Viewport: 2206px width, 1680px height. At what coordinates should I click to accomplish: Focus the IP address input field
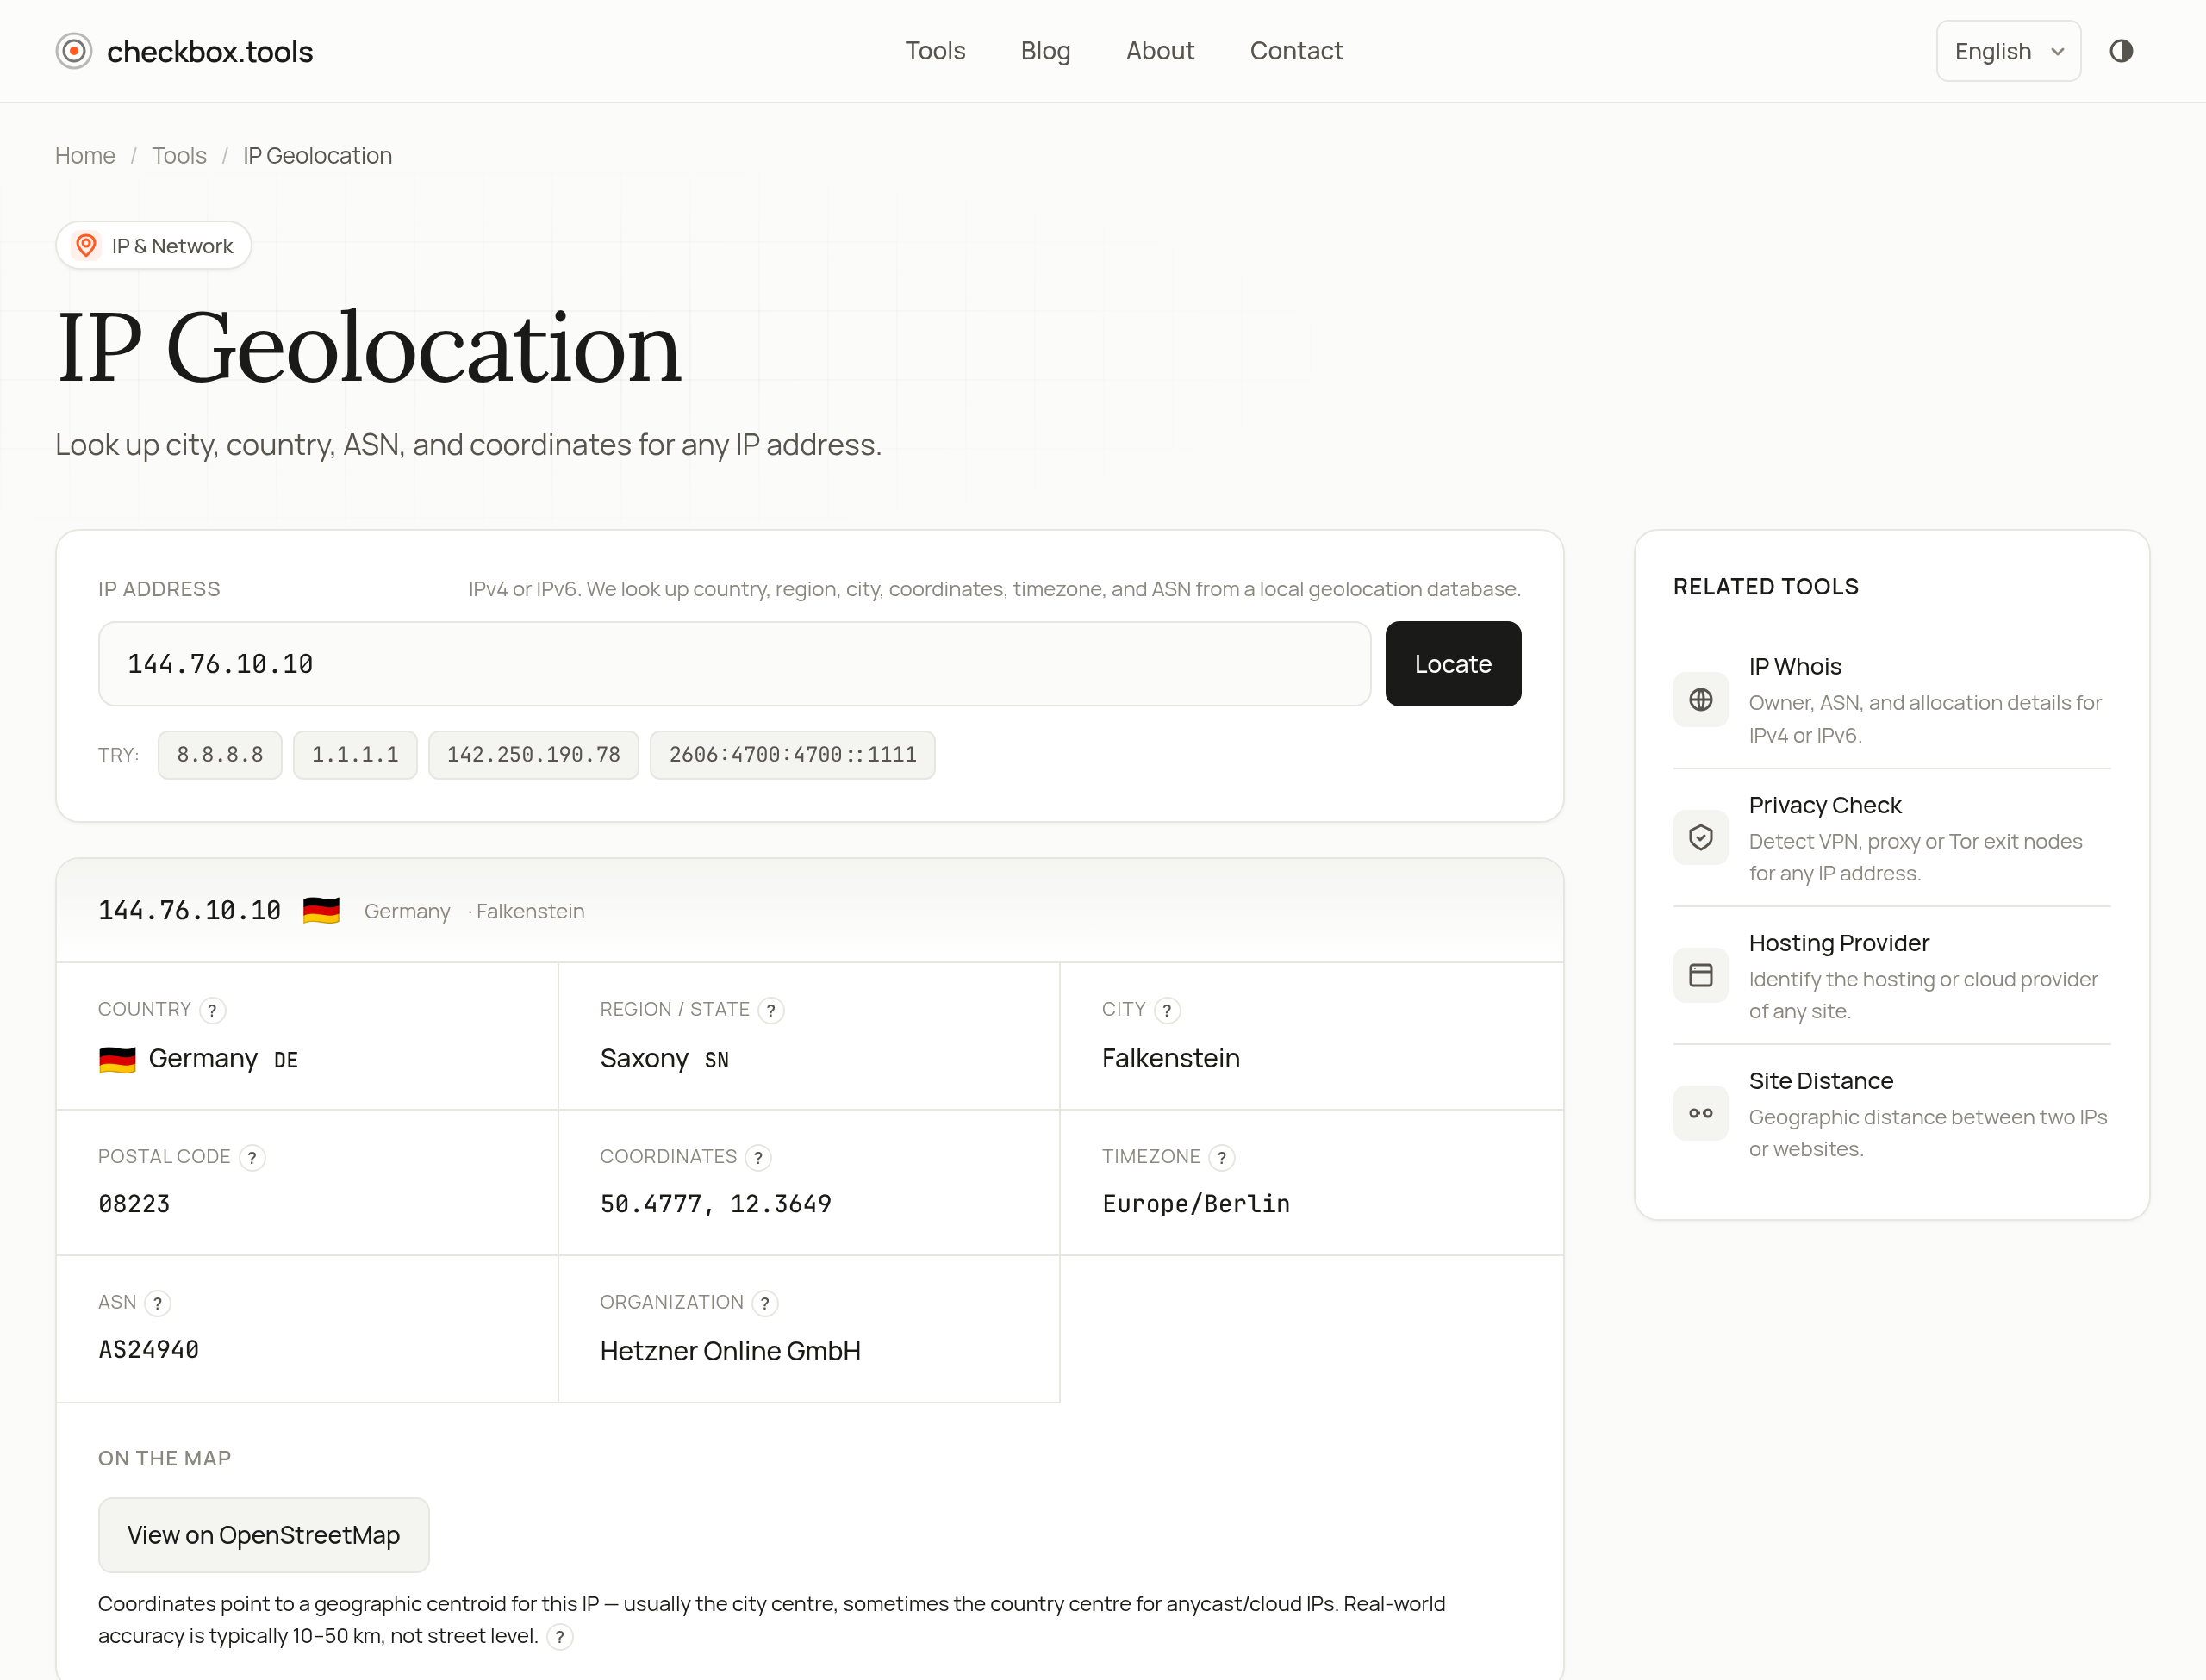click(734, 664)
